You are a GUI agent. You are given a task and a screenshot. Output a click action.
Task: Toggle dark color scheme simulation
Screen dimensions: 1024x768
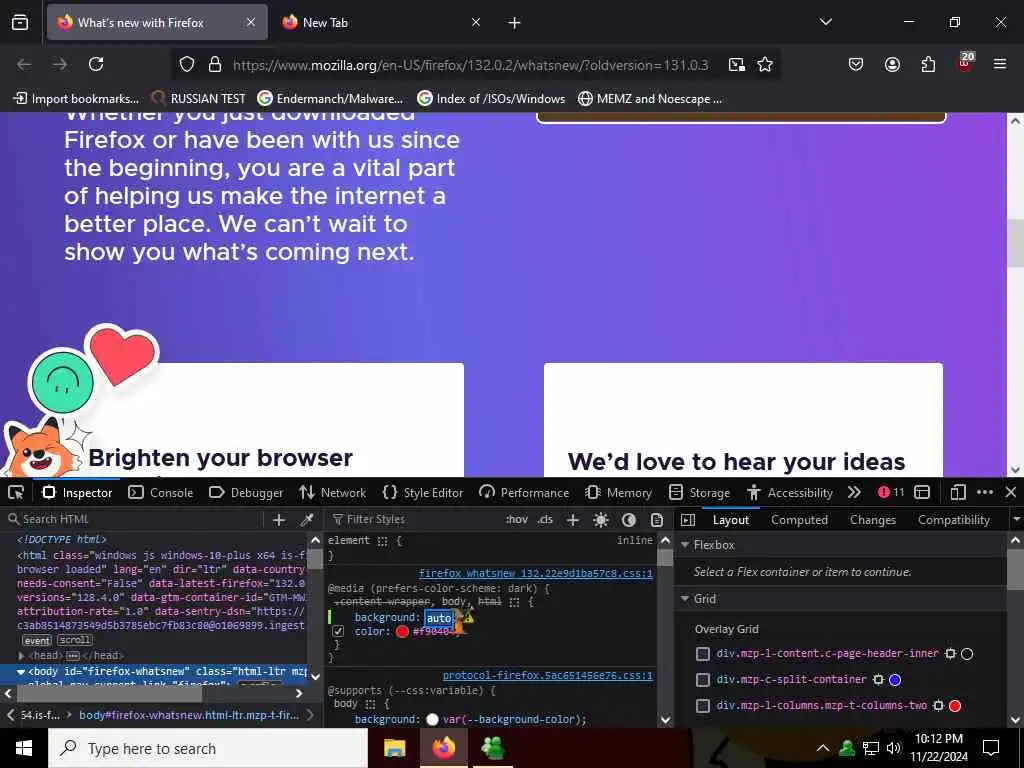click(x=629, y=520)
